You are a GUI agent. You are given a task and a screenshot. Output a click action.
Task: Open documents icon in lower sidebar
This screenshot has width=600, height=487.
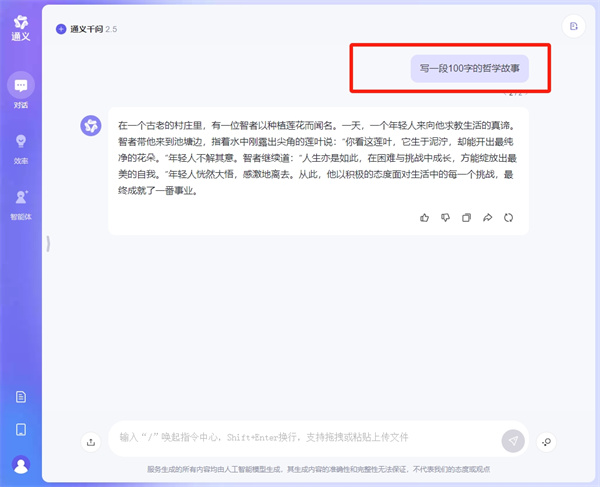click(20, 397)
